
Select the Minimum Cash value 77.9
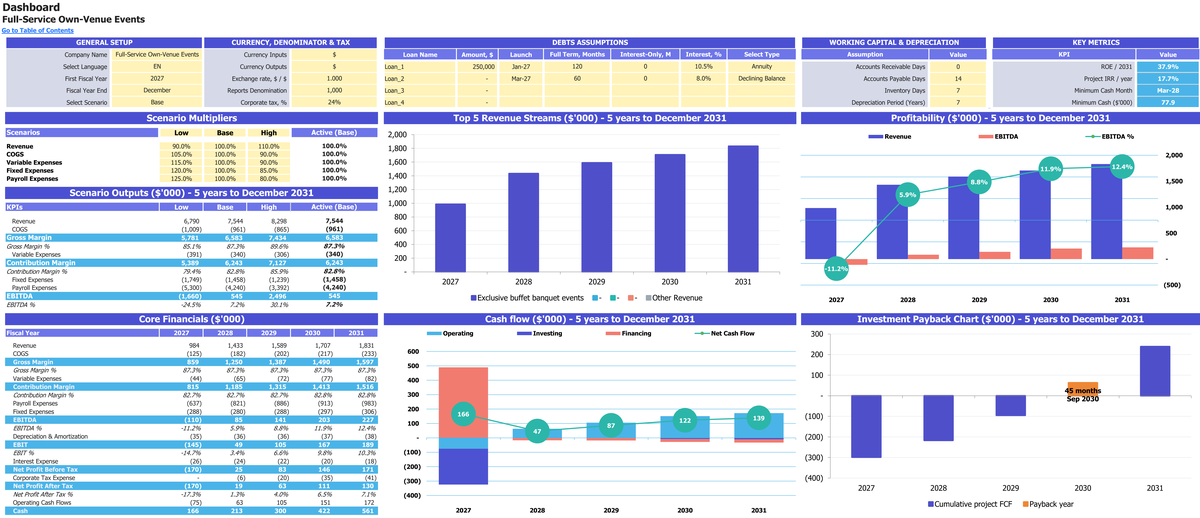(x=1168, y=102)
